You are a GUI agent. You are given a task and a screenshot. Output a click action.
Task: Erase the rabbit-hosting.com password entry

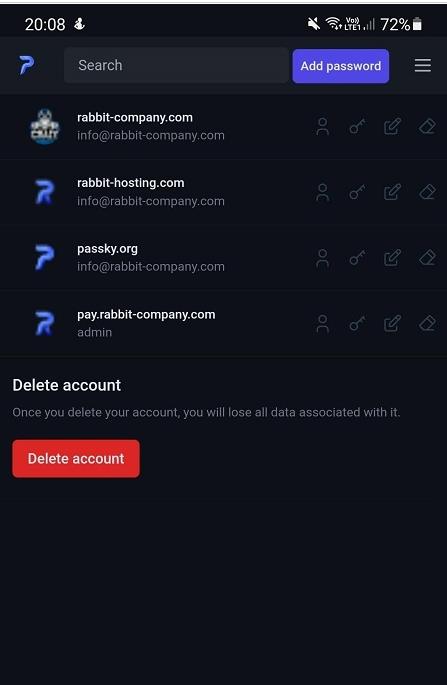427,192
